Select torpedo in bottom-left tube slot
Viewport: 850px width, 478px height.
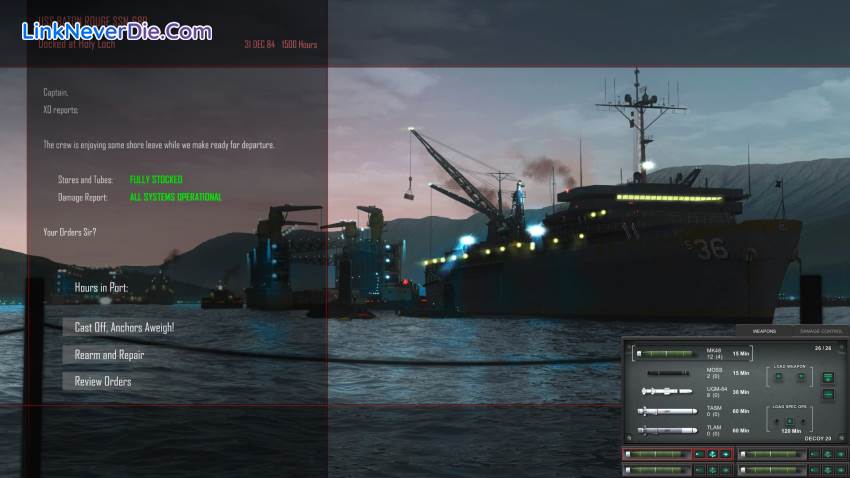click(x=657, y=469)
